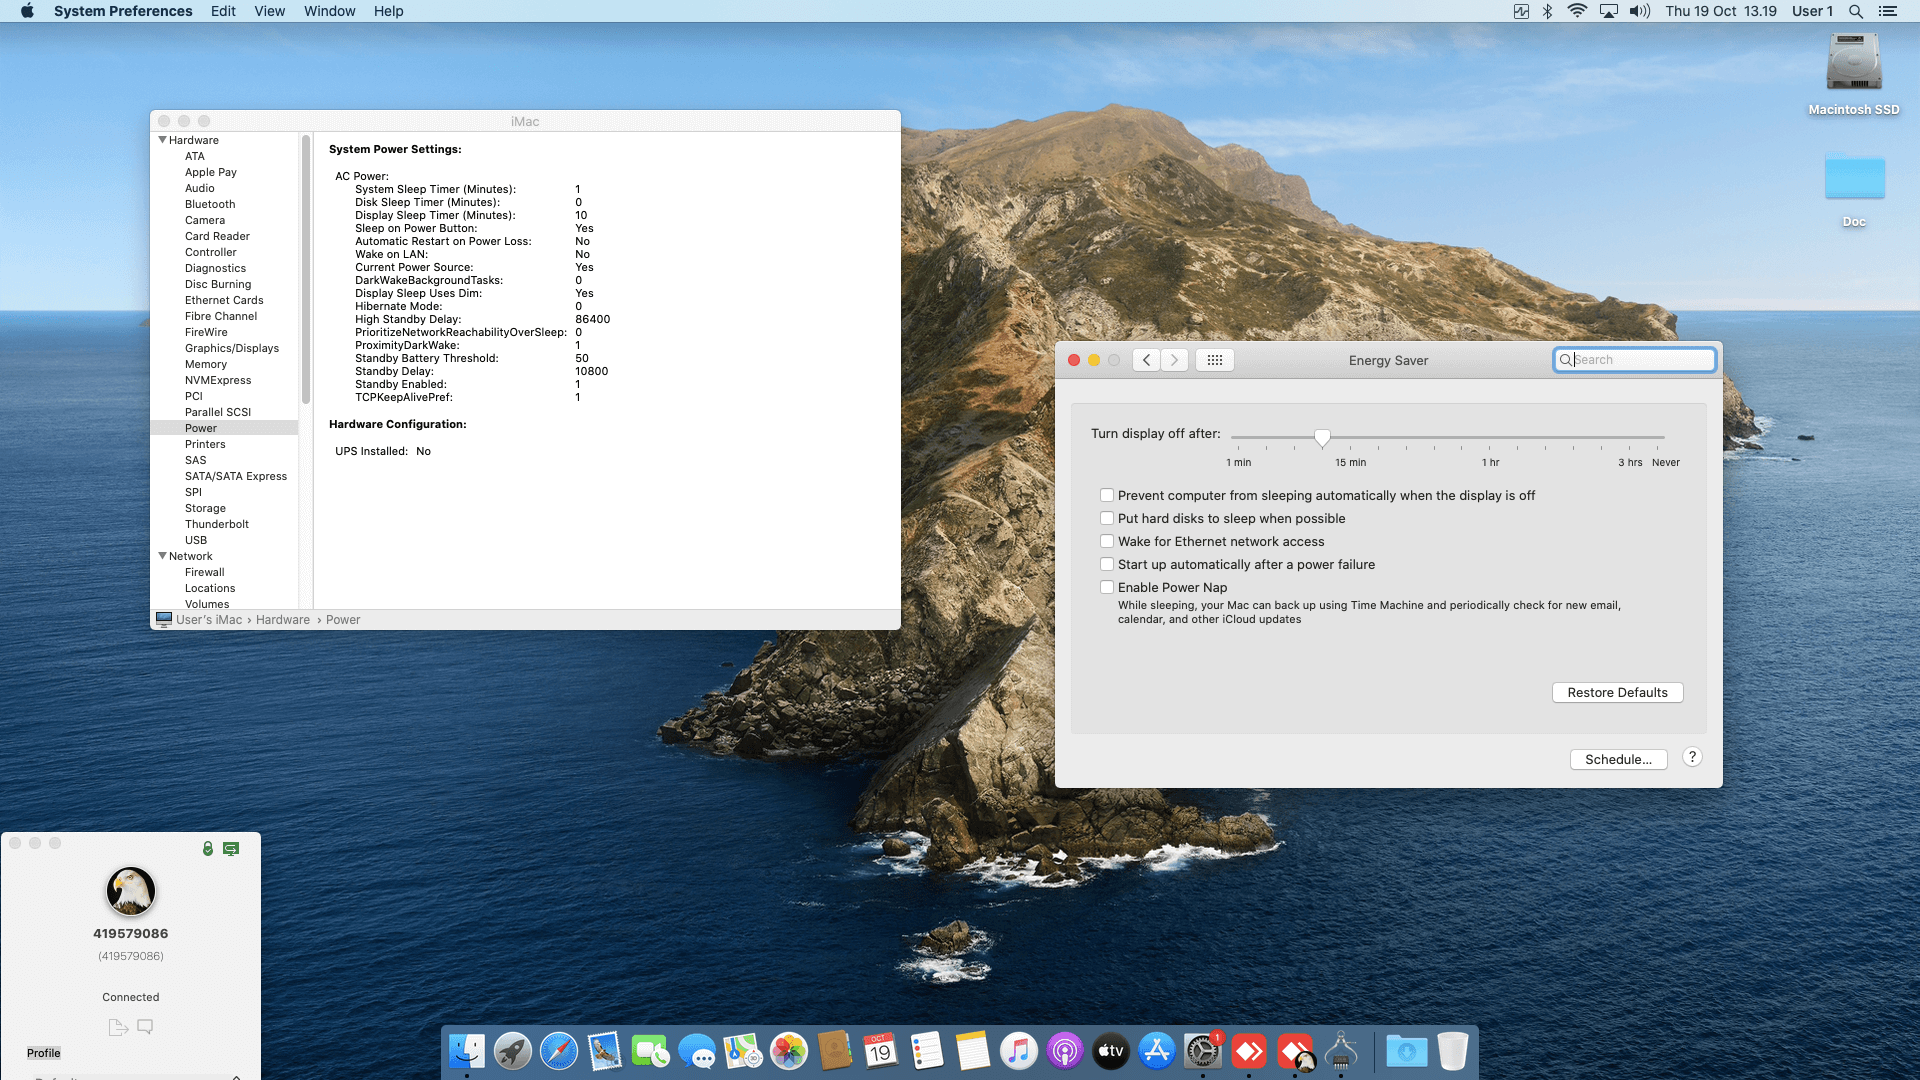Open the Mail app from the Dock
The height and width of the screenshot is (1080, 1920).
coord(605,1051)
